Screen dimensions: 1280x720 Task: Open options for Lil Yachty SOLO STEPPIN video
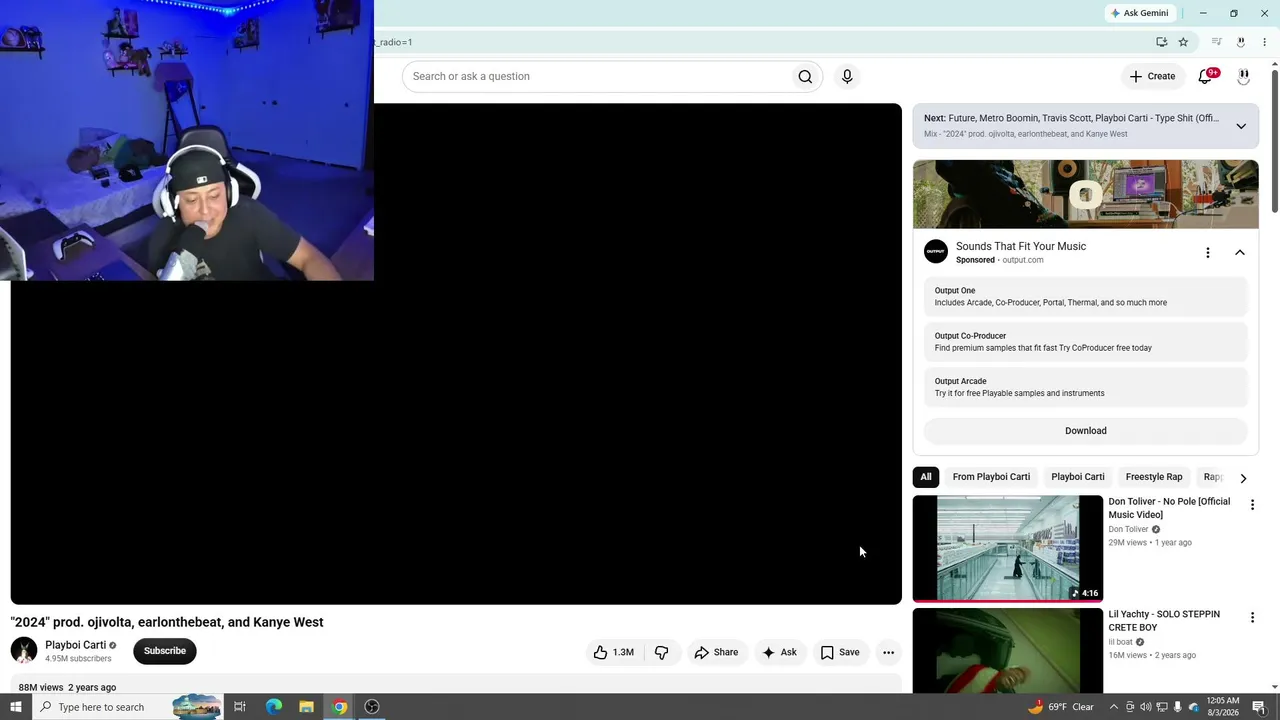pyautogui.click(x=1252, y=618)
